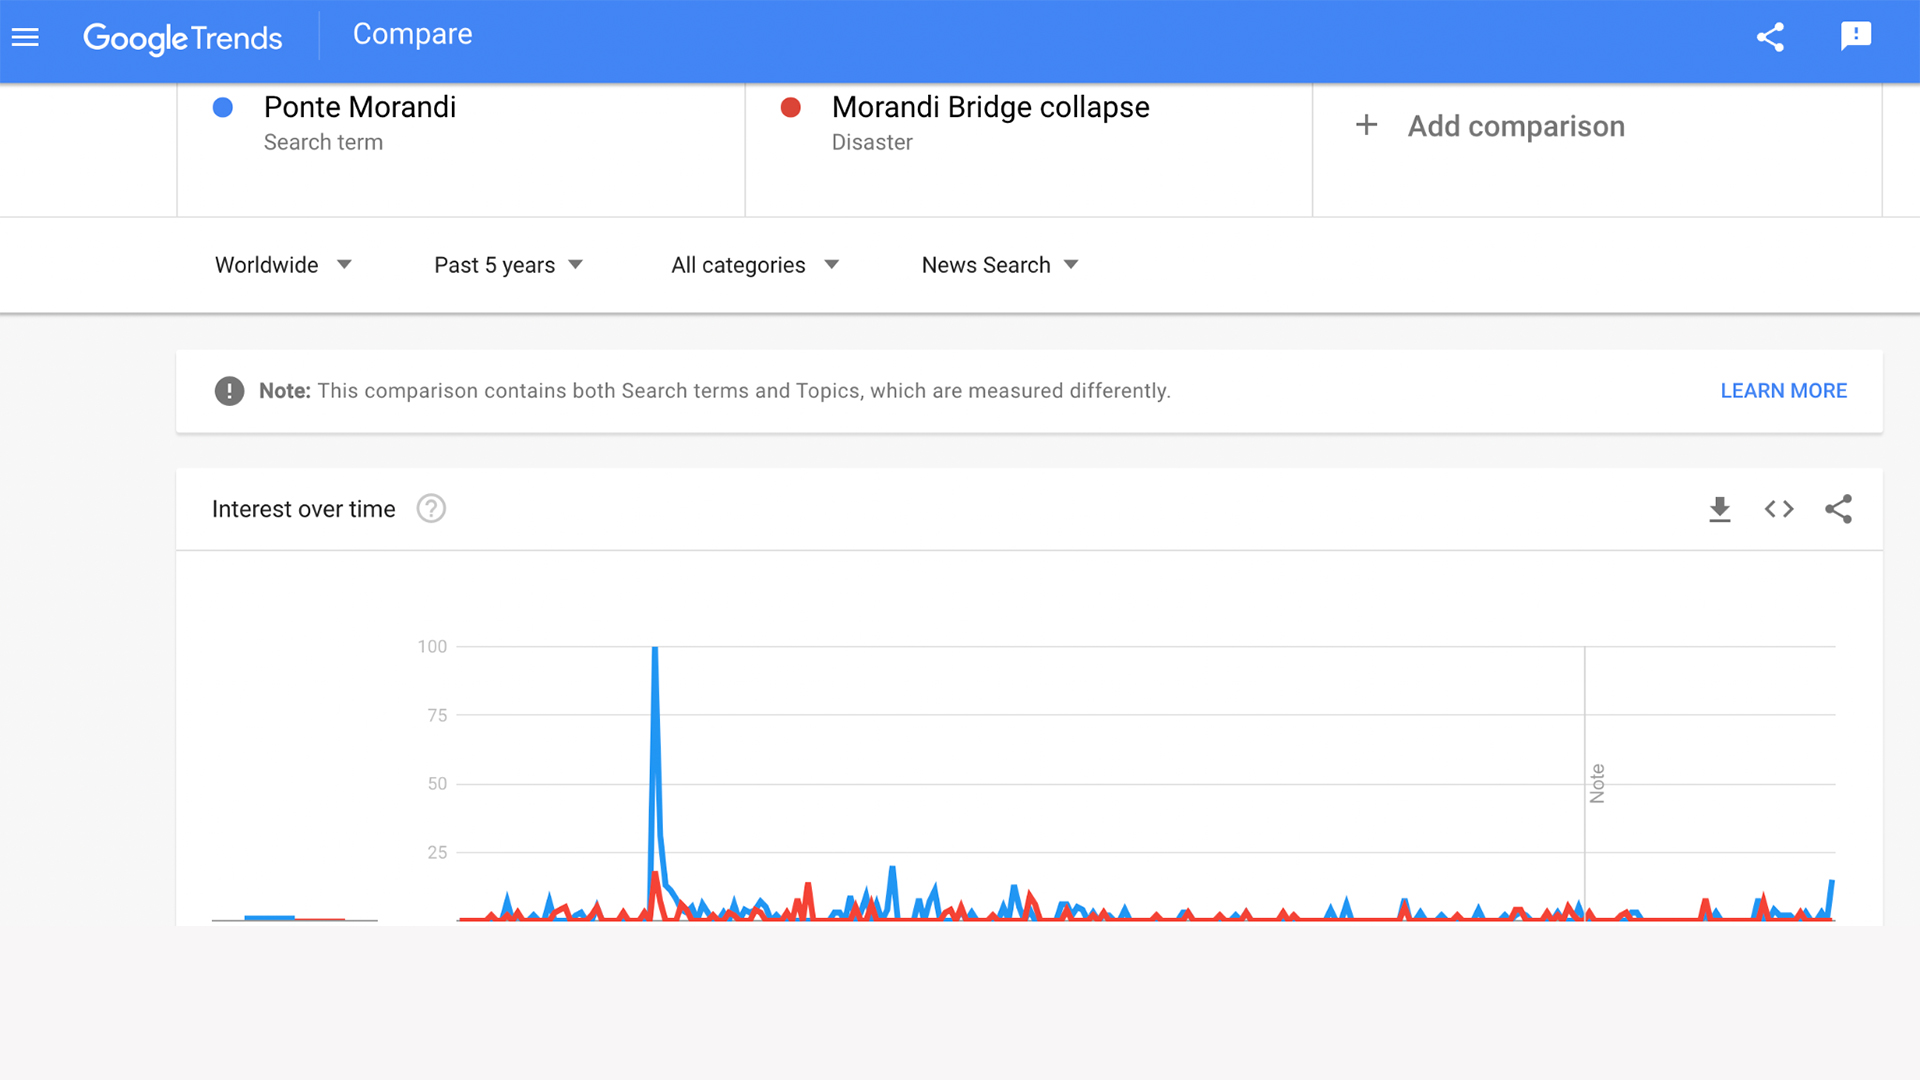Download the Interest over time CSV
The image size is (1920, 1080).
click(1719, 509)
